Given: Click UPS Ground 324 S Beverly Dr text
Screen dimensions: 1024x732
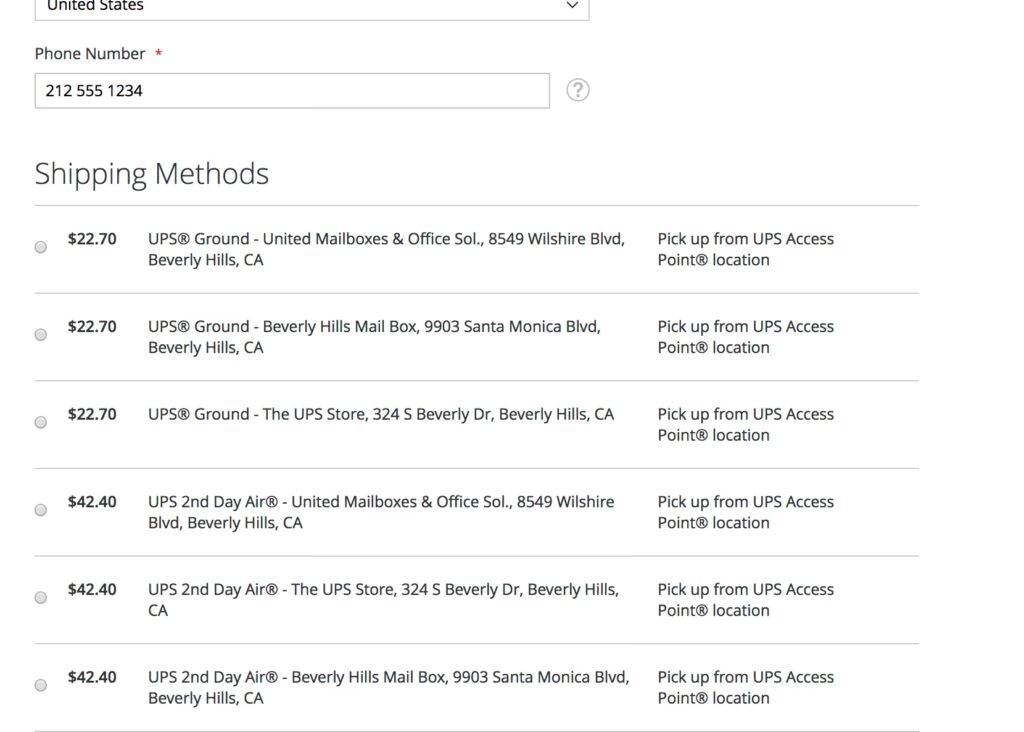Looking at the screenshot, I should click(x=381, y=414).
